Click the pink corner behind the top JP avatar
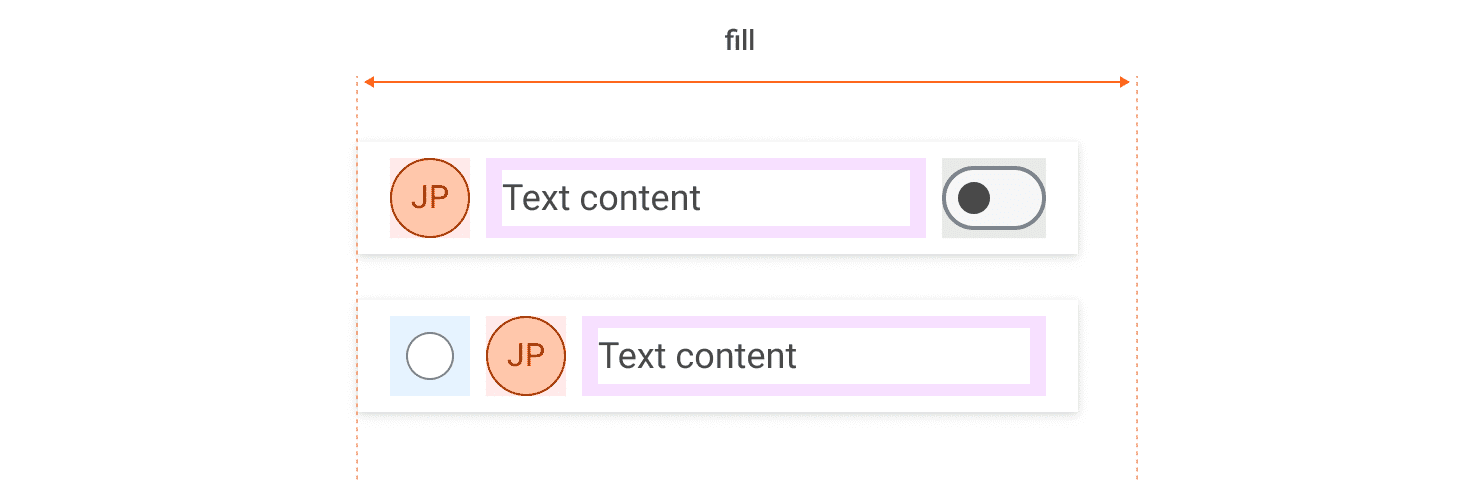The width and height of the screenshot is (1480, 480). (395, 163)
